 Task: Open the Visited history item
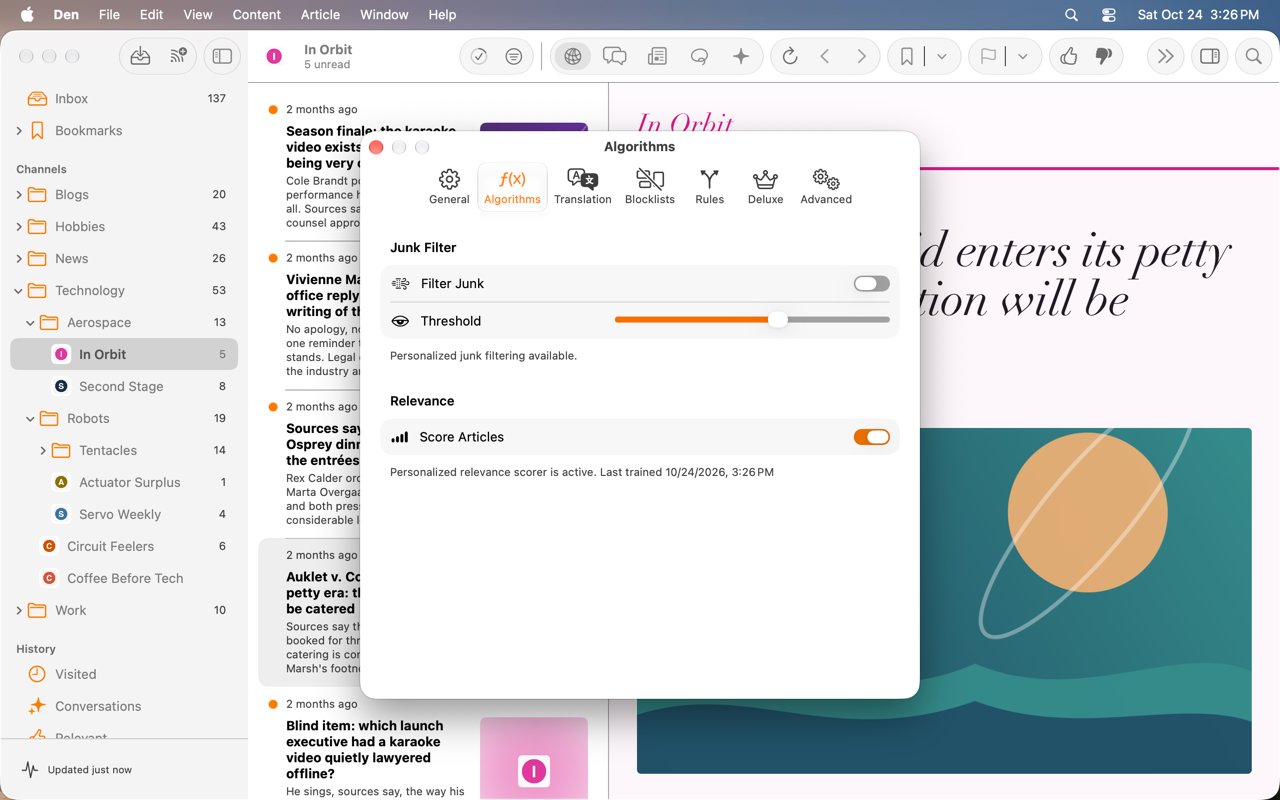point(124,674)
